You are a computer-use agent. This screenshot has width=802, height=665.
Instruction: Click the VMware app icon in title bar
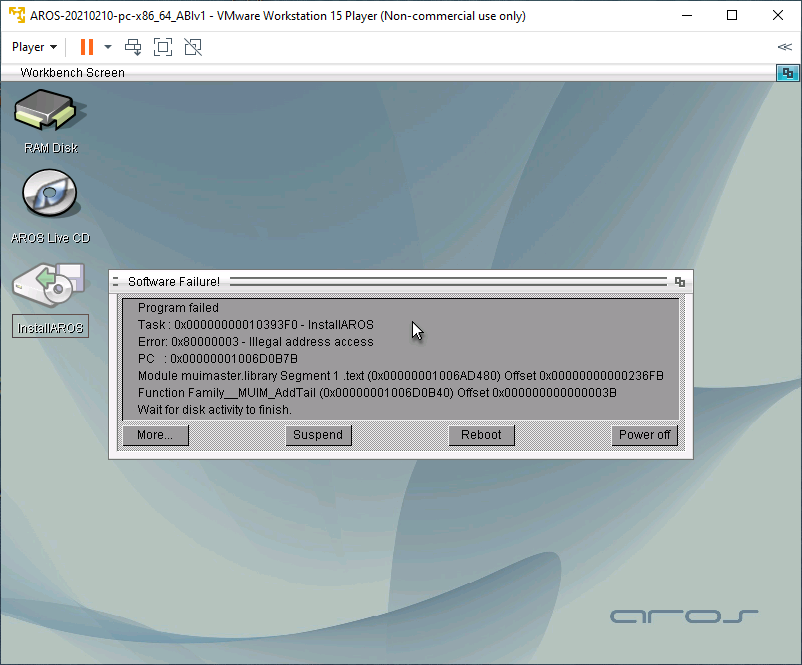[x=17, y=15]
